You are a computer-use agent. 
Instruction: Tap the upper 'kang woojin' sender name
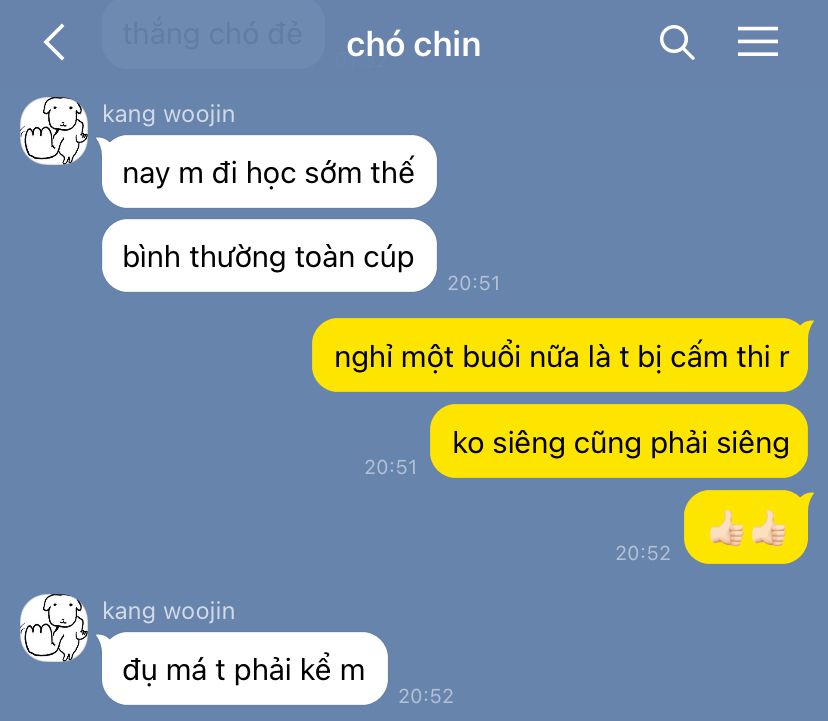169,115
